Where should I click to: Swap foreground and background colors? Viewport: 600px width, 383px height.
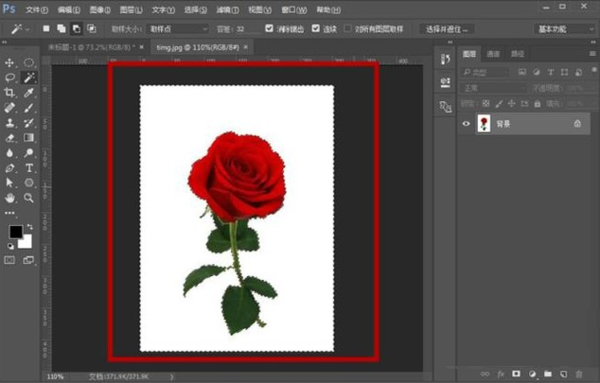(x=30, y=227)
